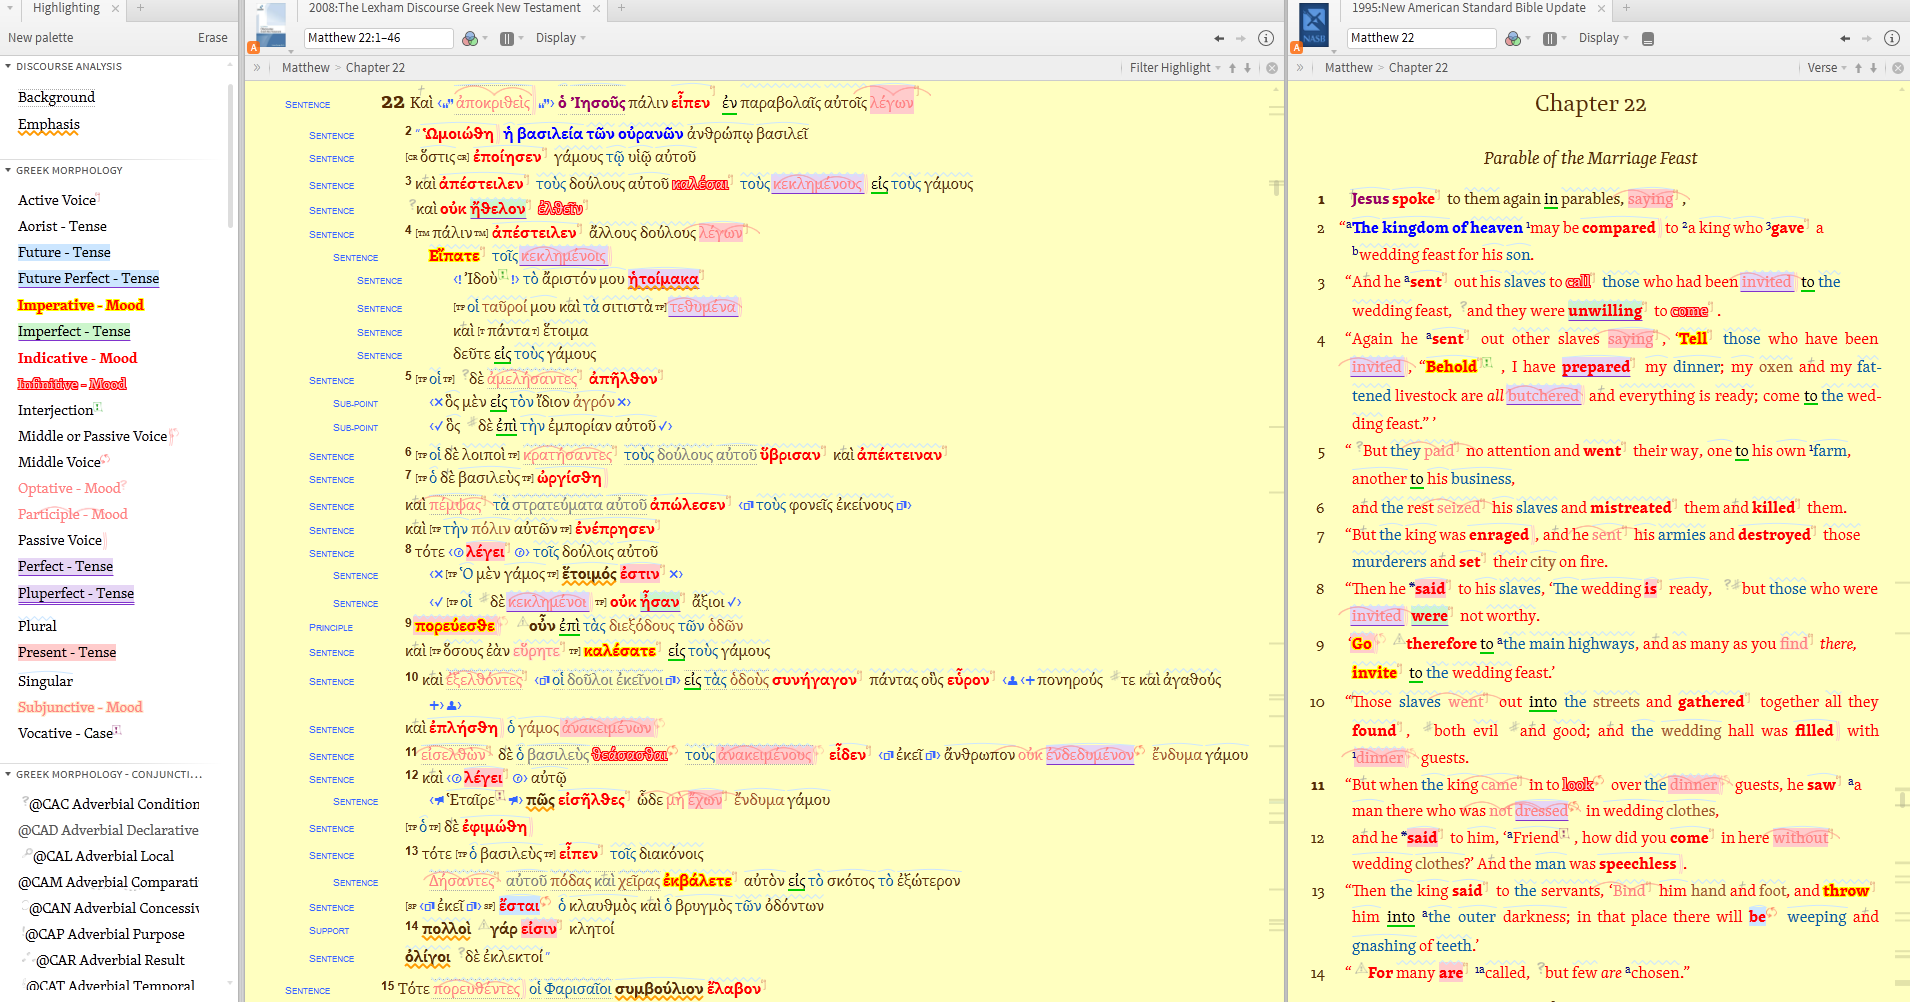The image size is (1910, 1002).
Task: Add new tab beside Lexham tab
Action: 621,8
